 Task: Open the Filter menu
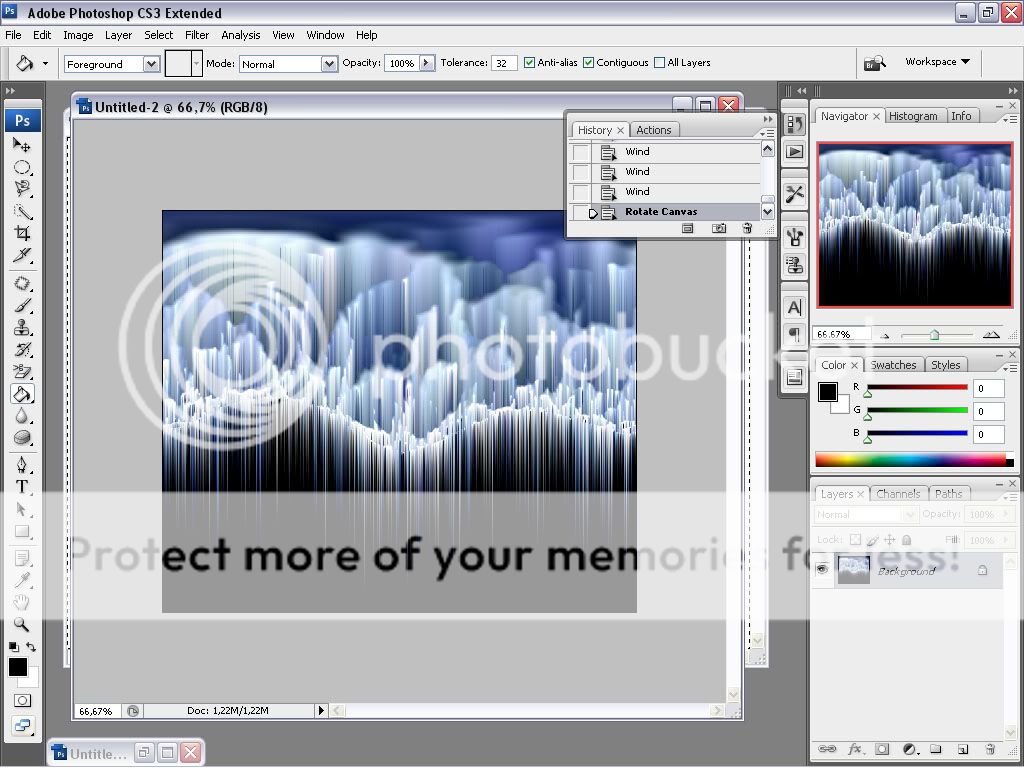(197, 35)
